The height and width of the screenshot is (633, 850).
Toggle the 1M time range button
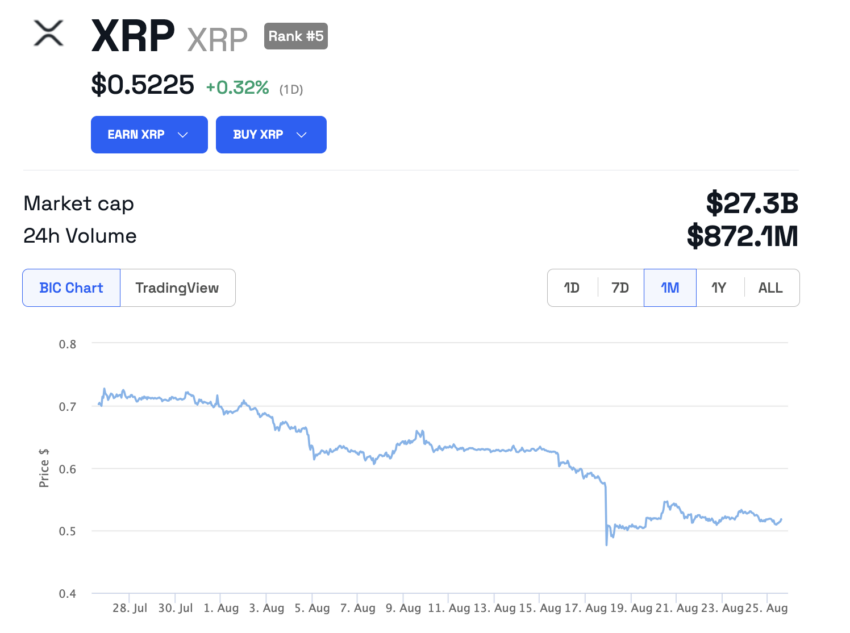click(669, 287)
